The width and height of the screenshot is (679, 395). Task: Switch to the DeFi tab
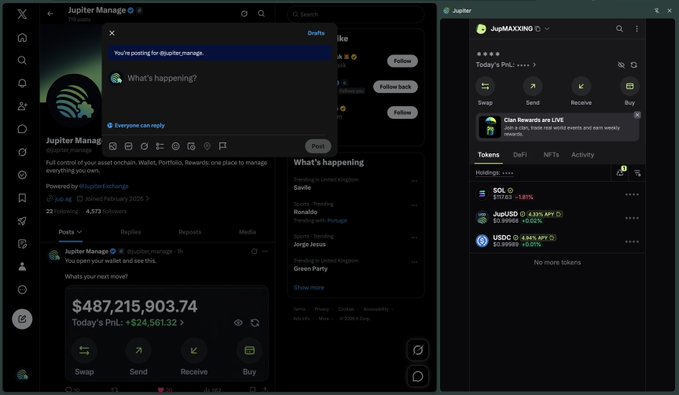[520, 155]
